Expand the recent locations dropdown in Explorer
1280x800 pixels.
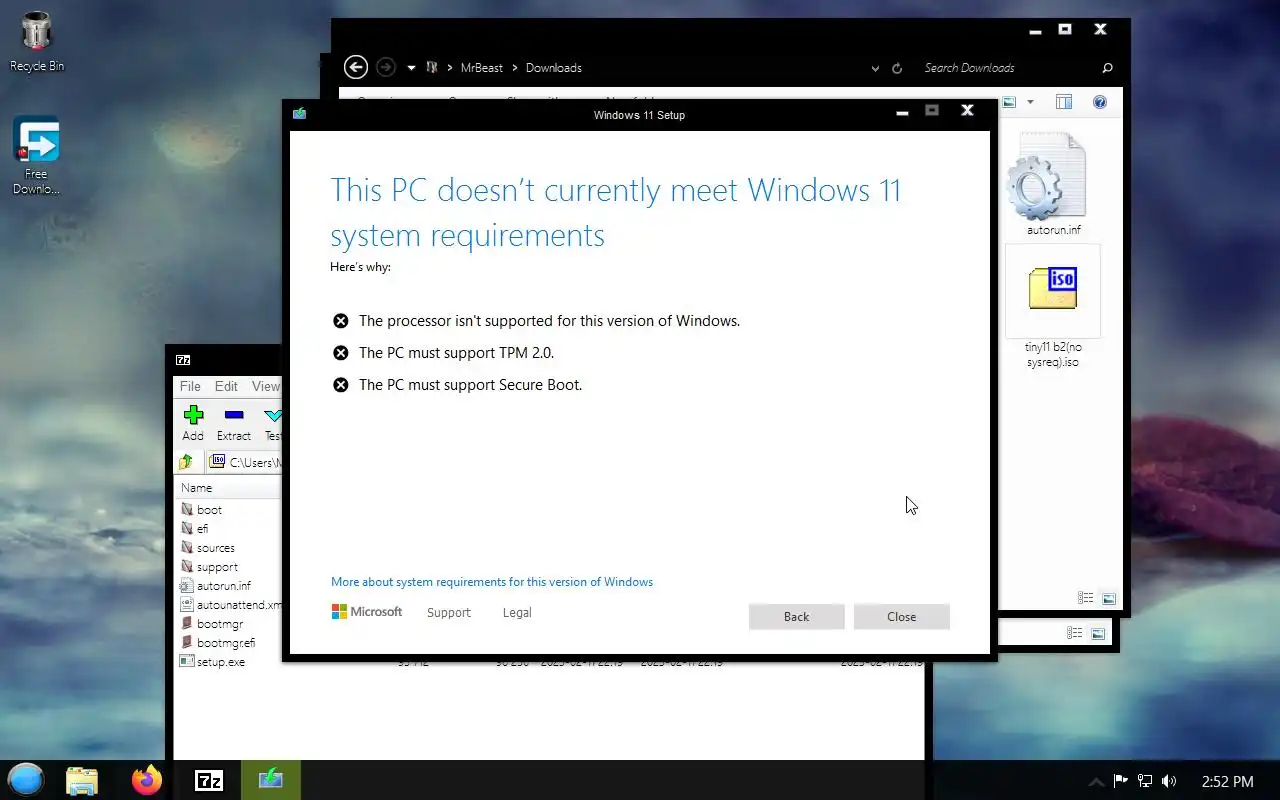[x=411, y=68]
